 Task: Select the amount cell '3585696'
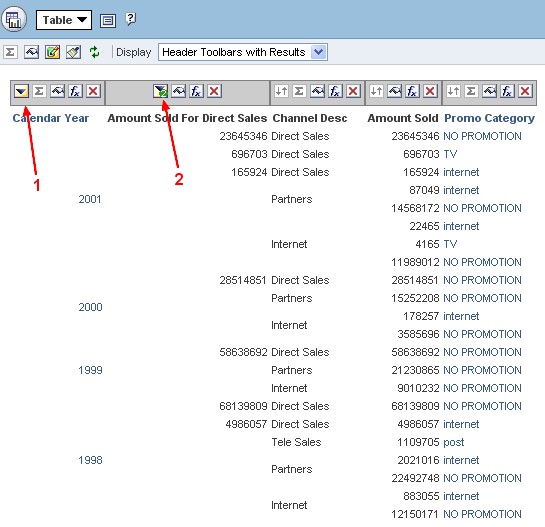418,334
